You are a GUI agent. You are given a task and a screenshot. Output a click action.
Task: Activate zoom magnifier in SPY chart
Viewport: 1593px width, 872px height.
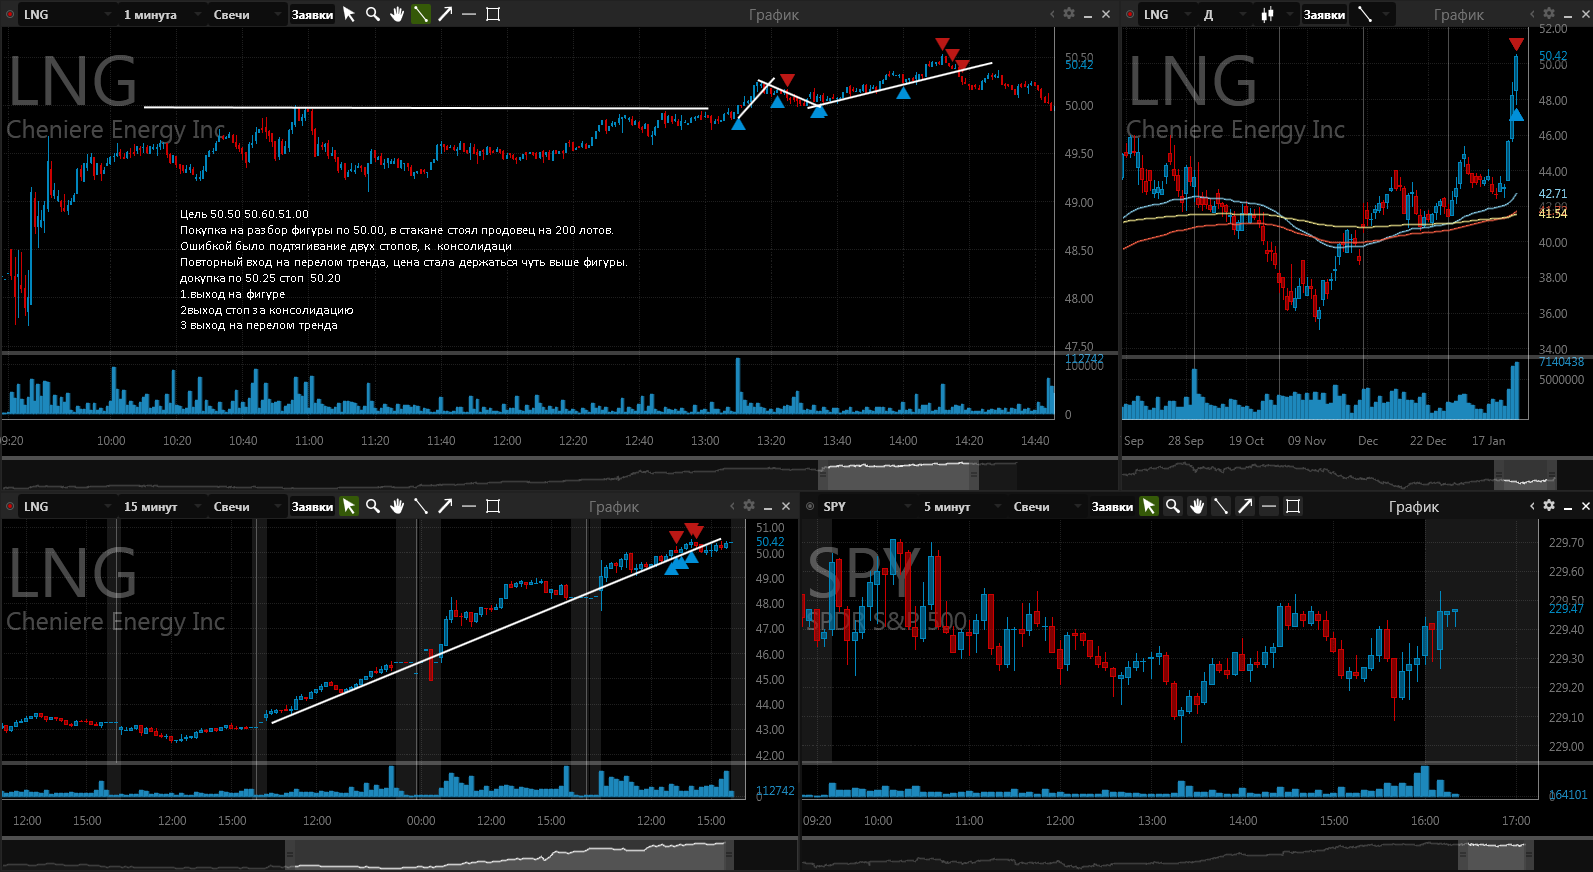[1173, 506]
